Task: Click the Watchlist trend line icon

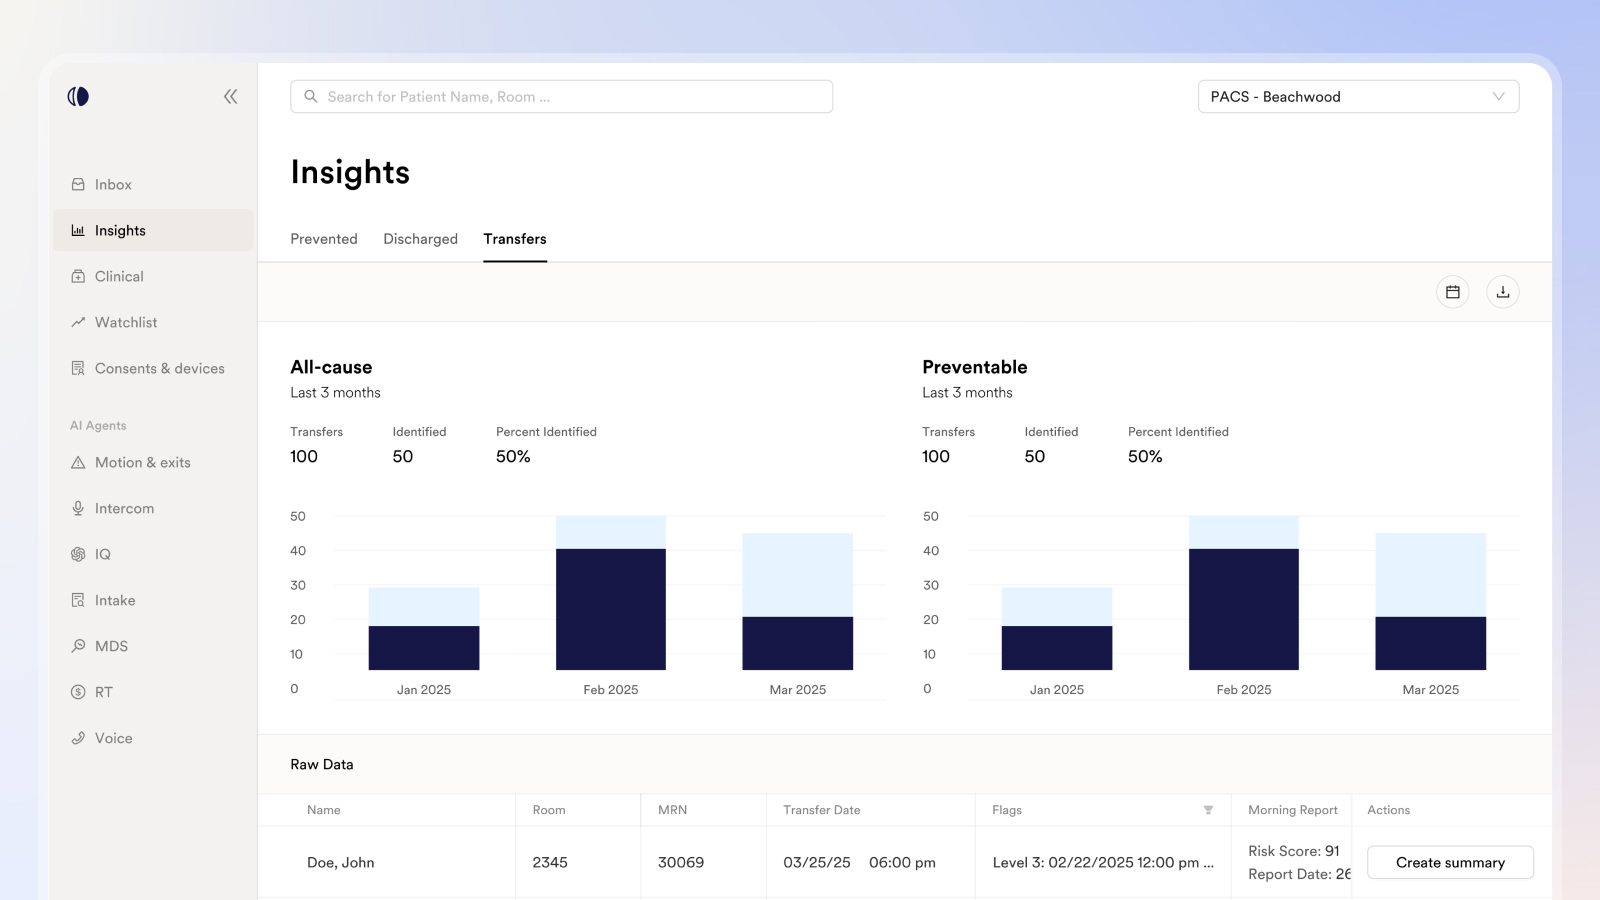Action: coord(78,322)
